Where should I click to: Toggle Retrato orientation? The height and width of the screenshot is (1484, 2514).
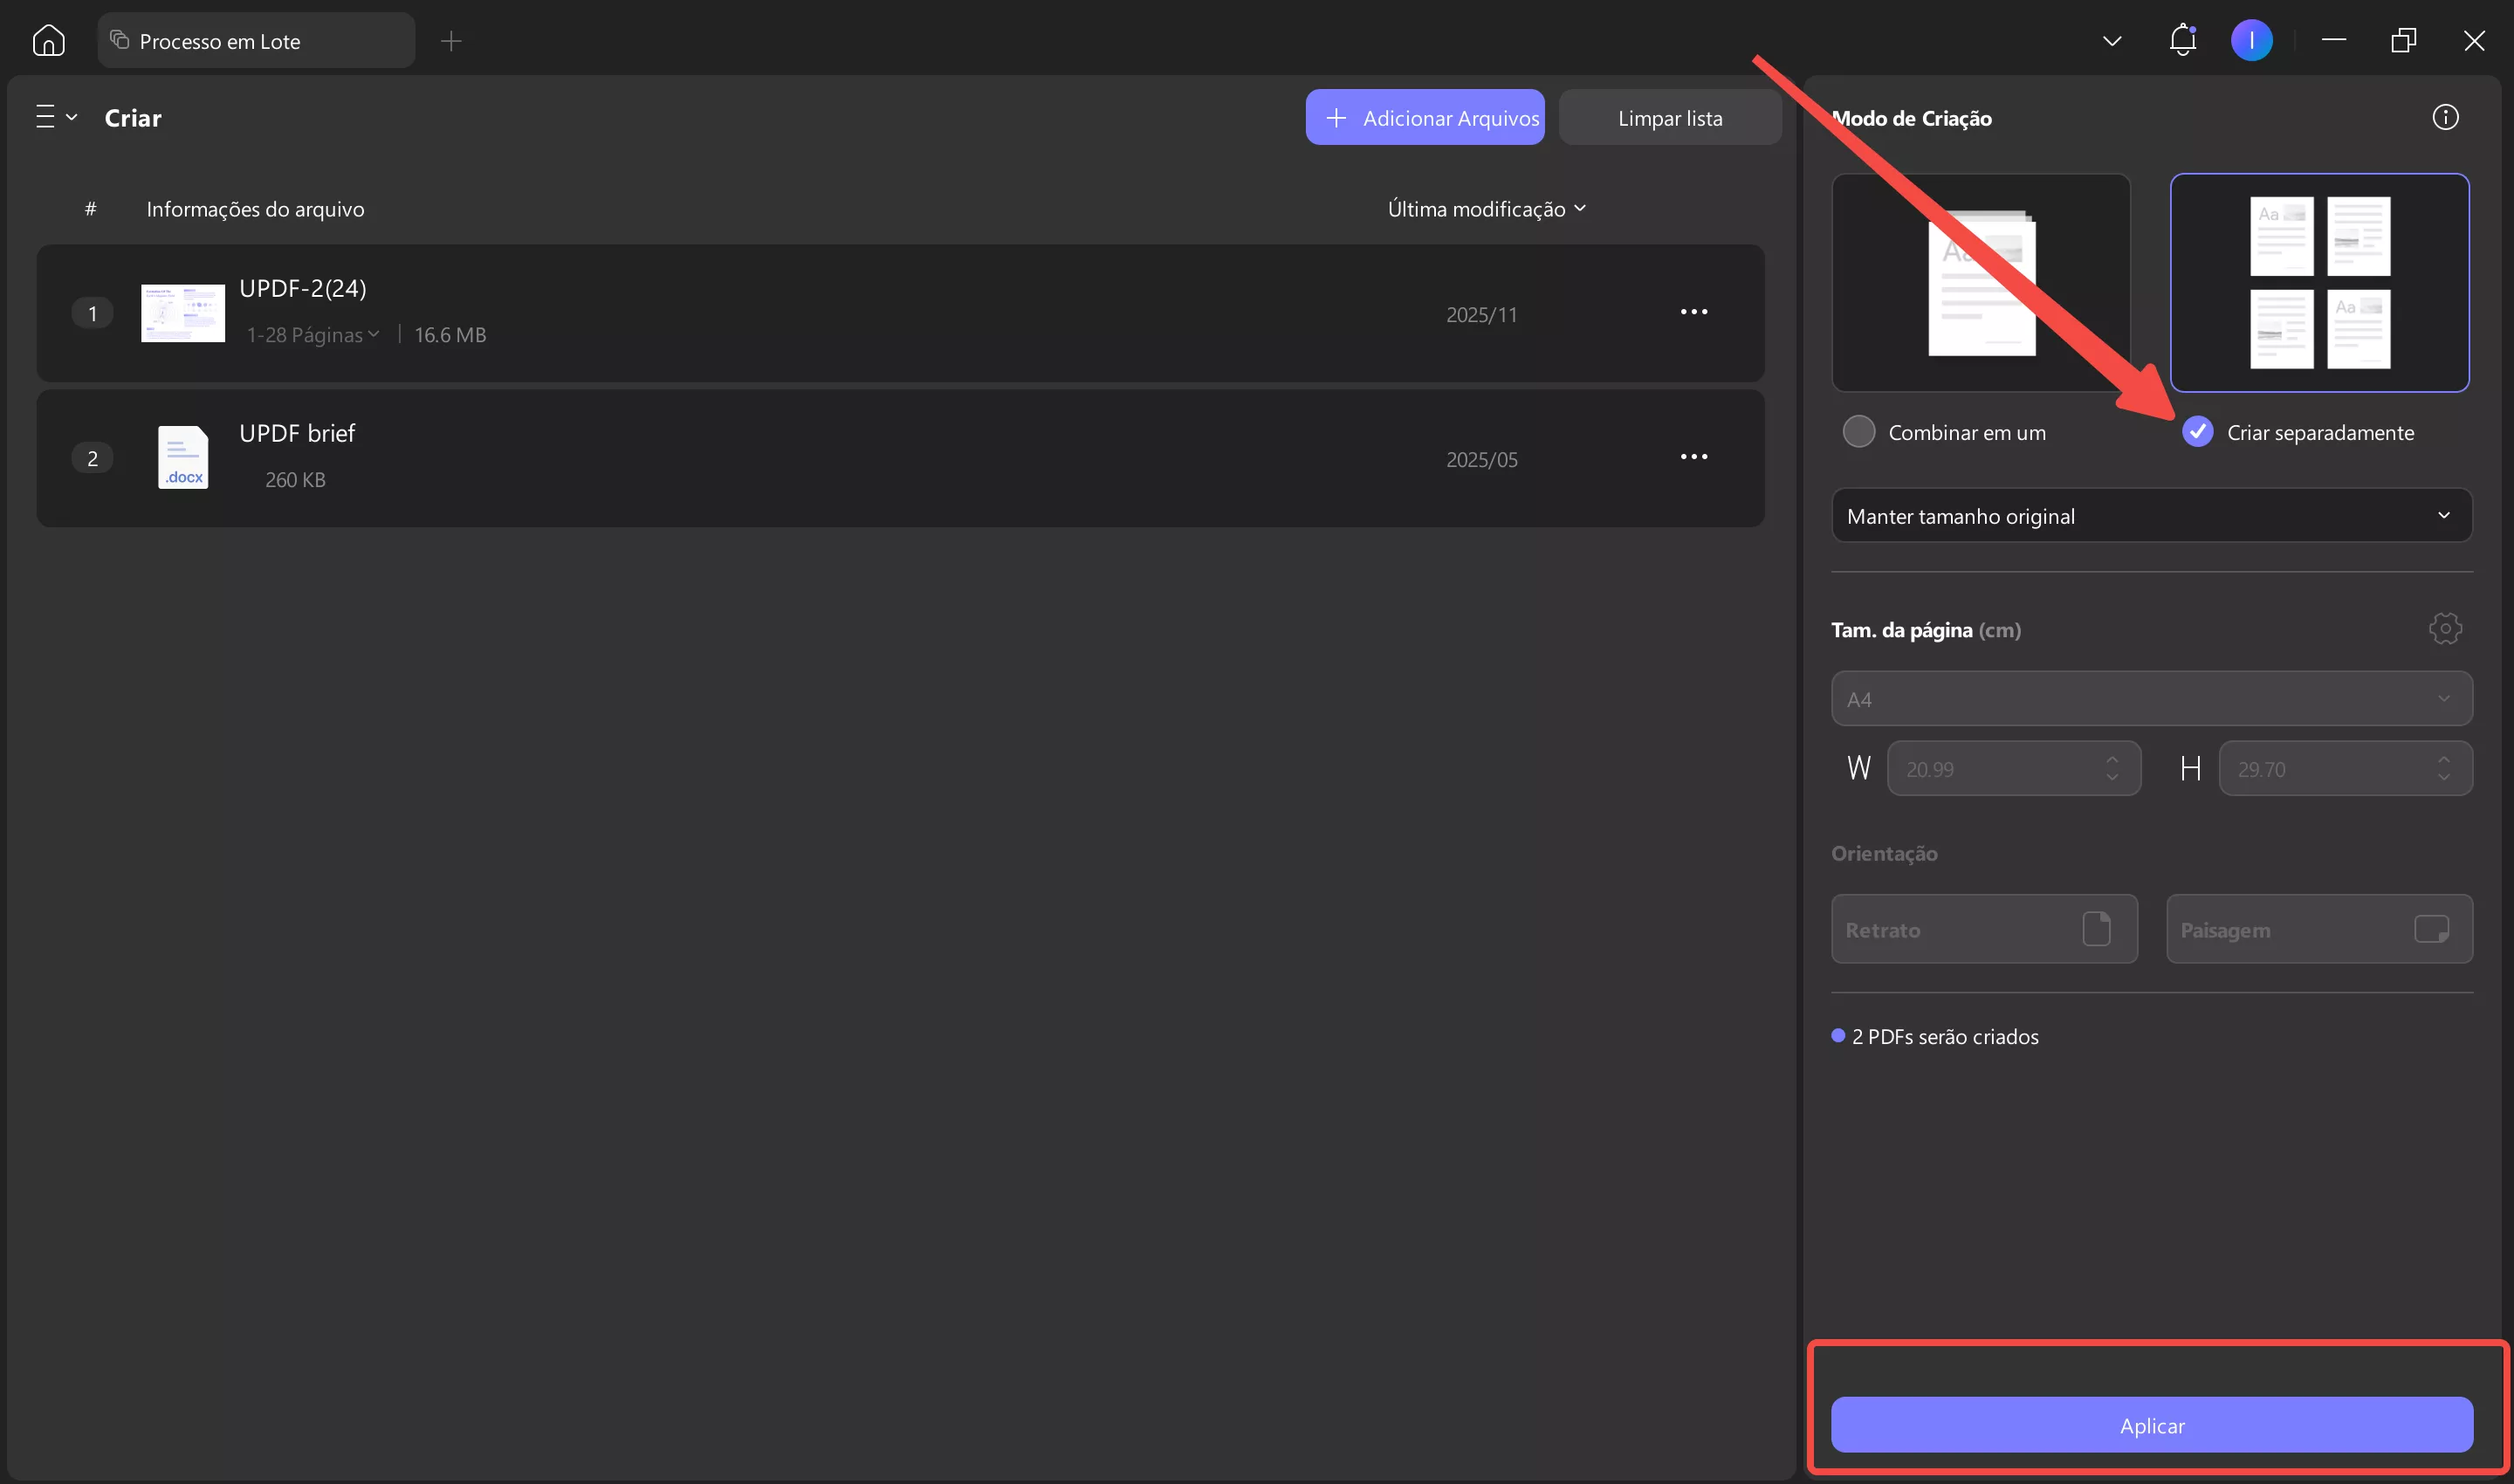coord(1984,928)
